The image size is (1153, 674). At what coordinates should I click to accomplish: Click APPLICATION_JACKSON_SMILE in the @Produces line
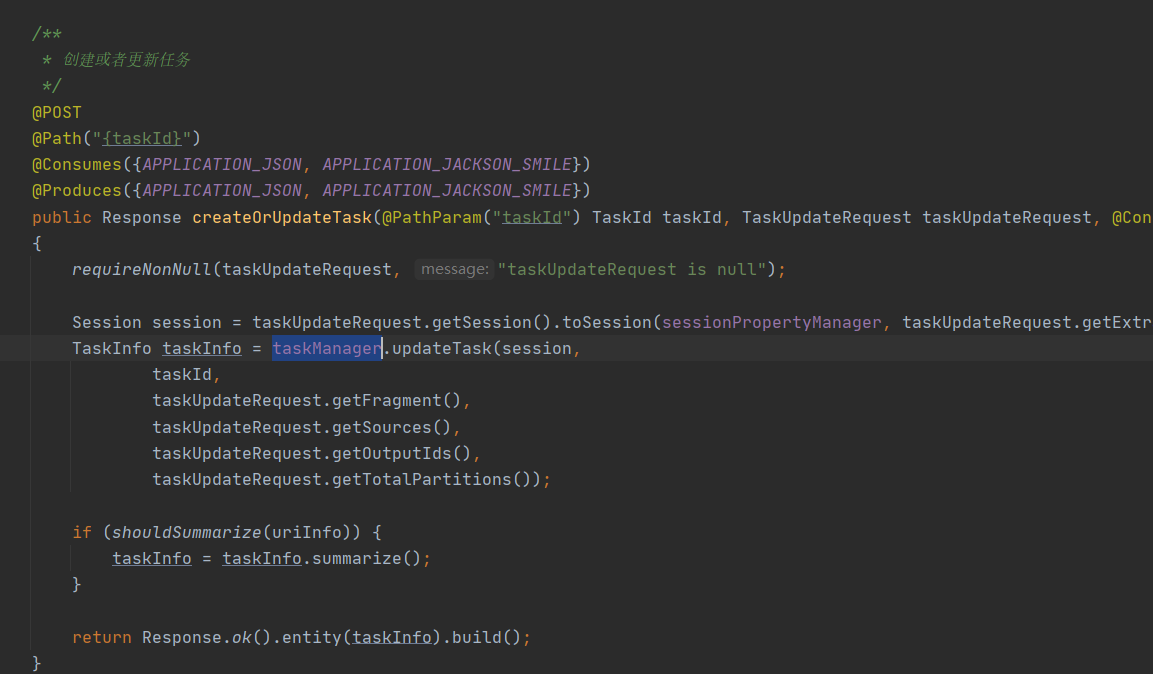[447, 190]
